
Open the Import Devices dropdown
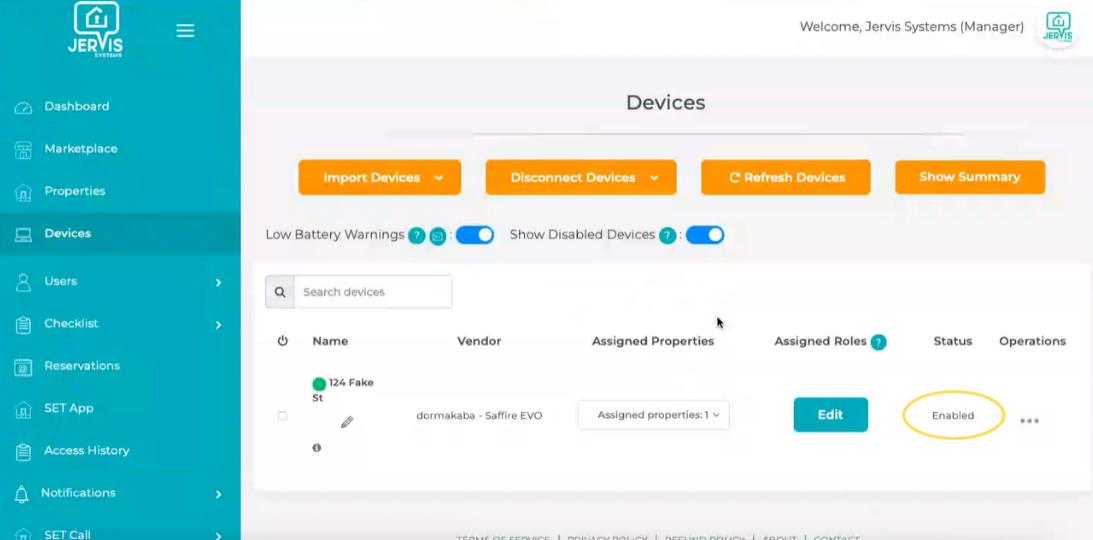380,178
